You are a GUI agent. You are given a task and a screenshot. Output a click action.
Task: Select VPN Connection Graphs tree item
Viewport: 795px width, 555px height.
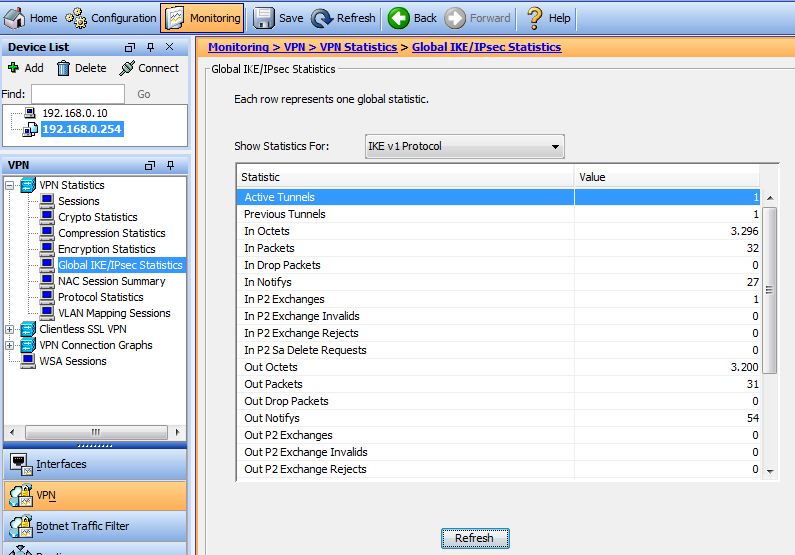96,345
